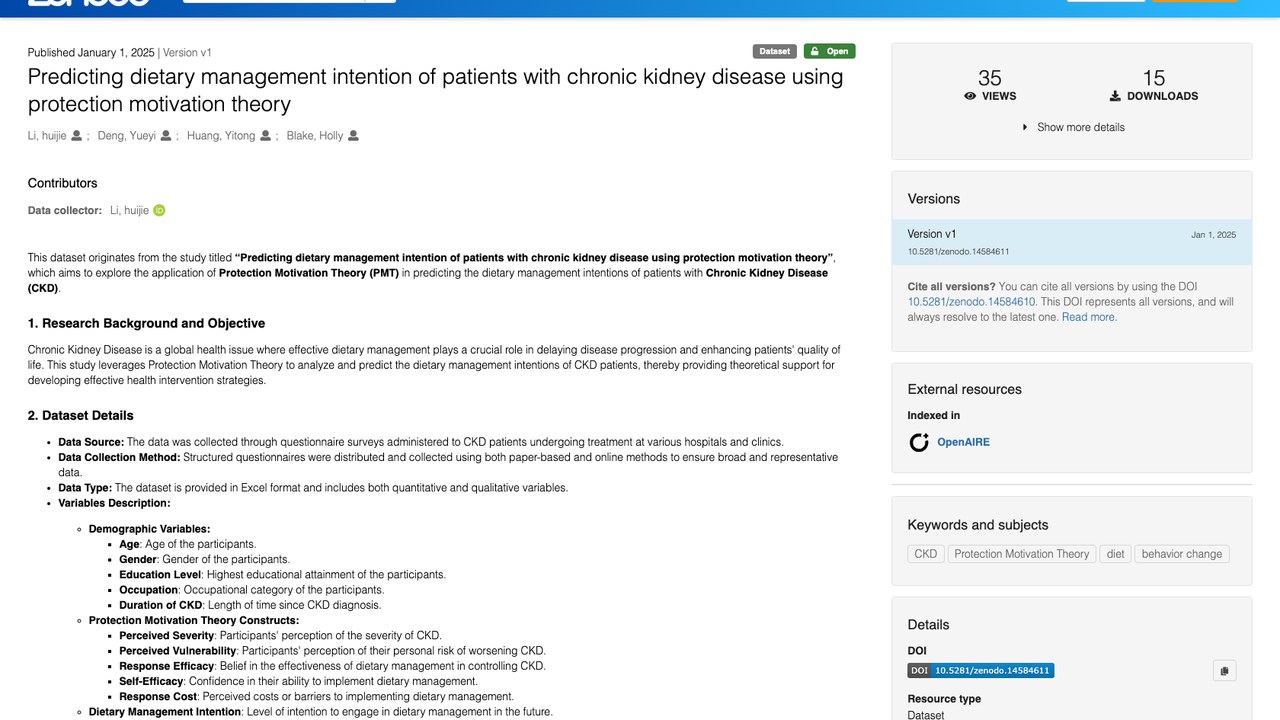1280x720 pixels.
Task: Click the DOI badge 10.5281/zenodo.14584611
Action: pyautogui.click(x=981, y=671)
